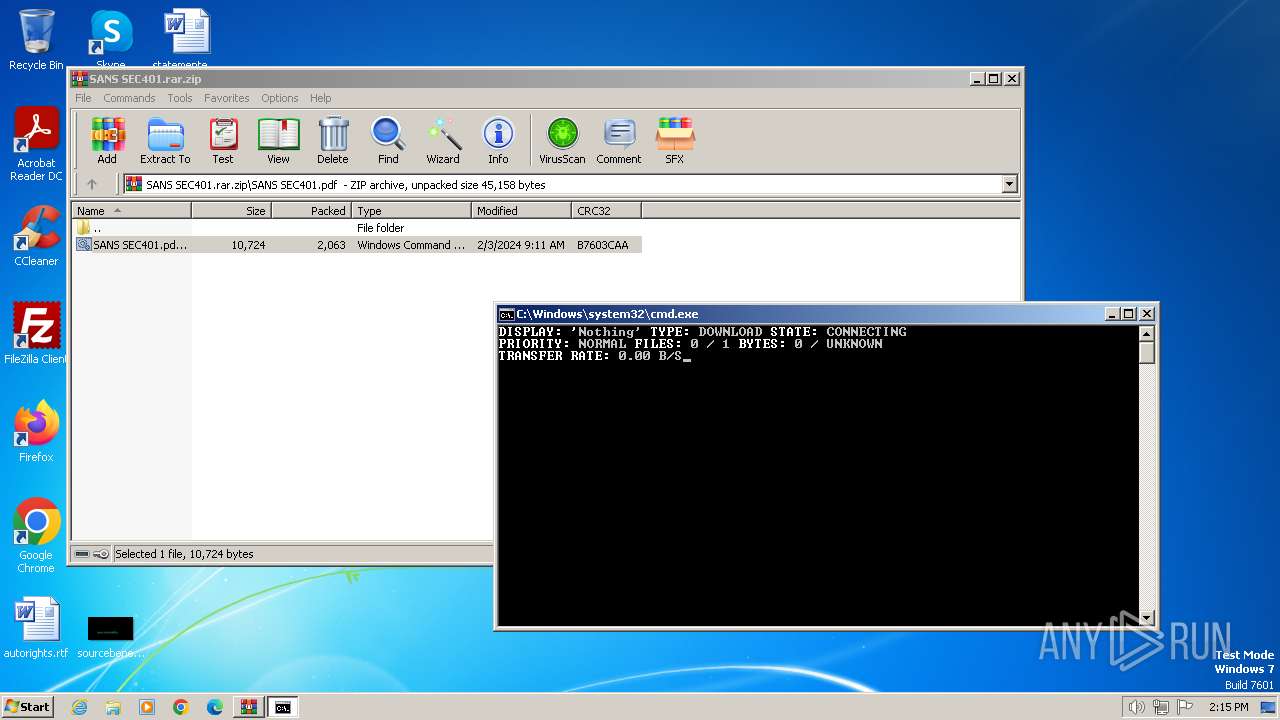Go up one folder level arrow
The image size is (1280, 720).
click(x=92, y=184)
